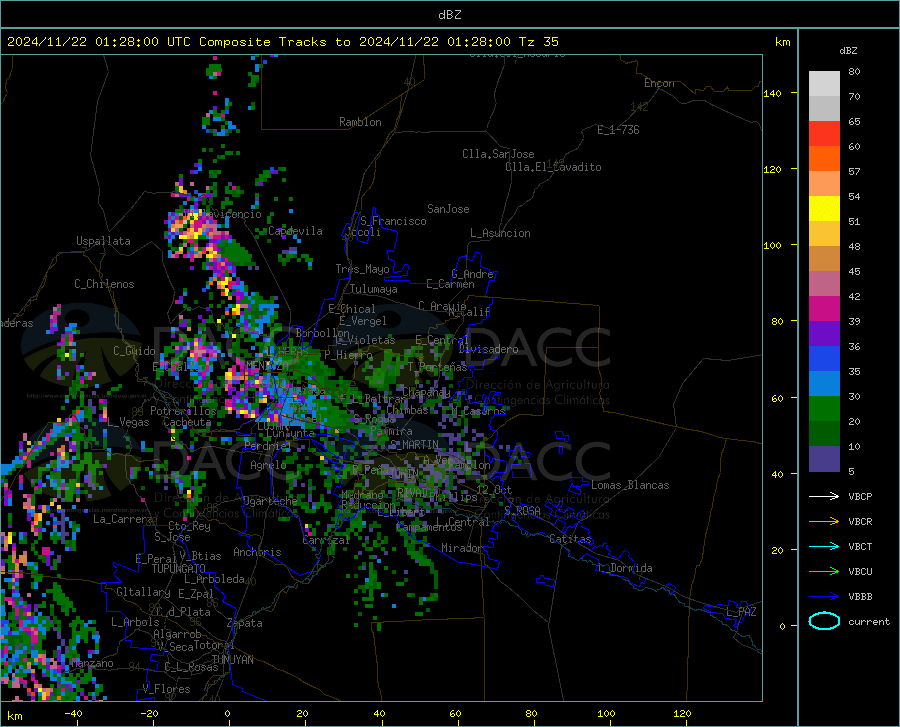This screenshot has width=900, height=727.
Task: Click the Clla.SanJose map label
Action: pyautogui.click(x=498, y=154)
